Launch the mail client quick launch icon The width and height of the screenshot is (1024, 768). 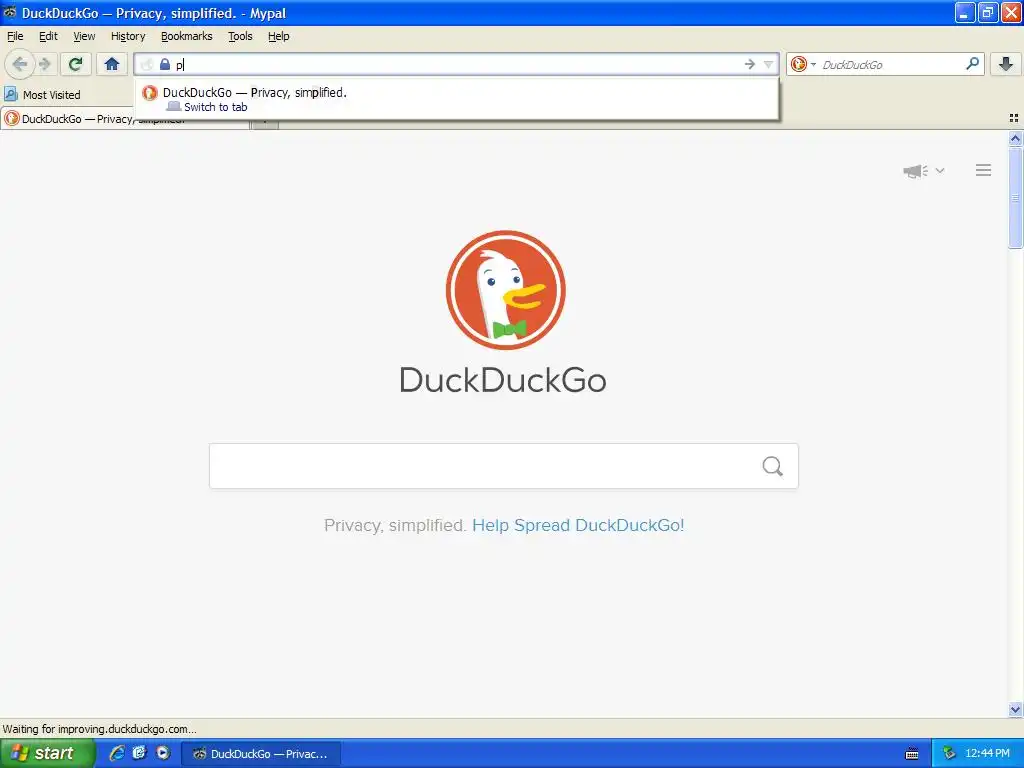pos(140,753)
